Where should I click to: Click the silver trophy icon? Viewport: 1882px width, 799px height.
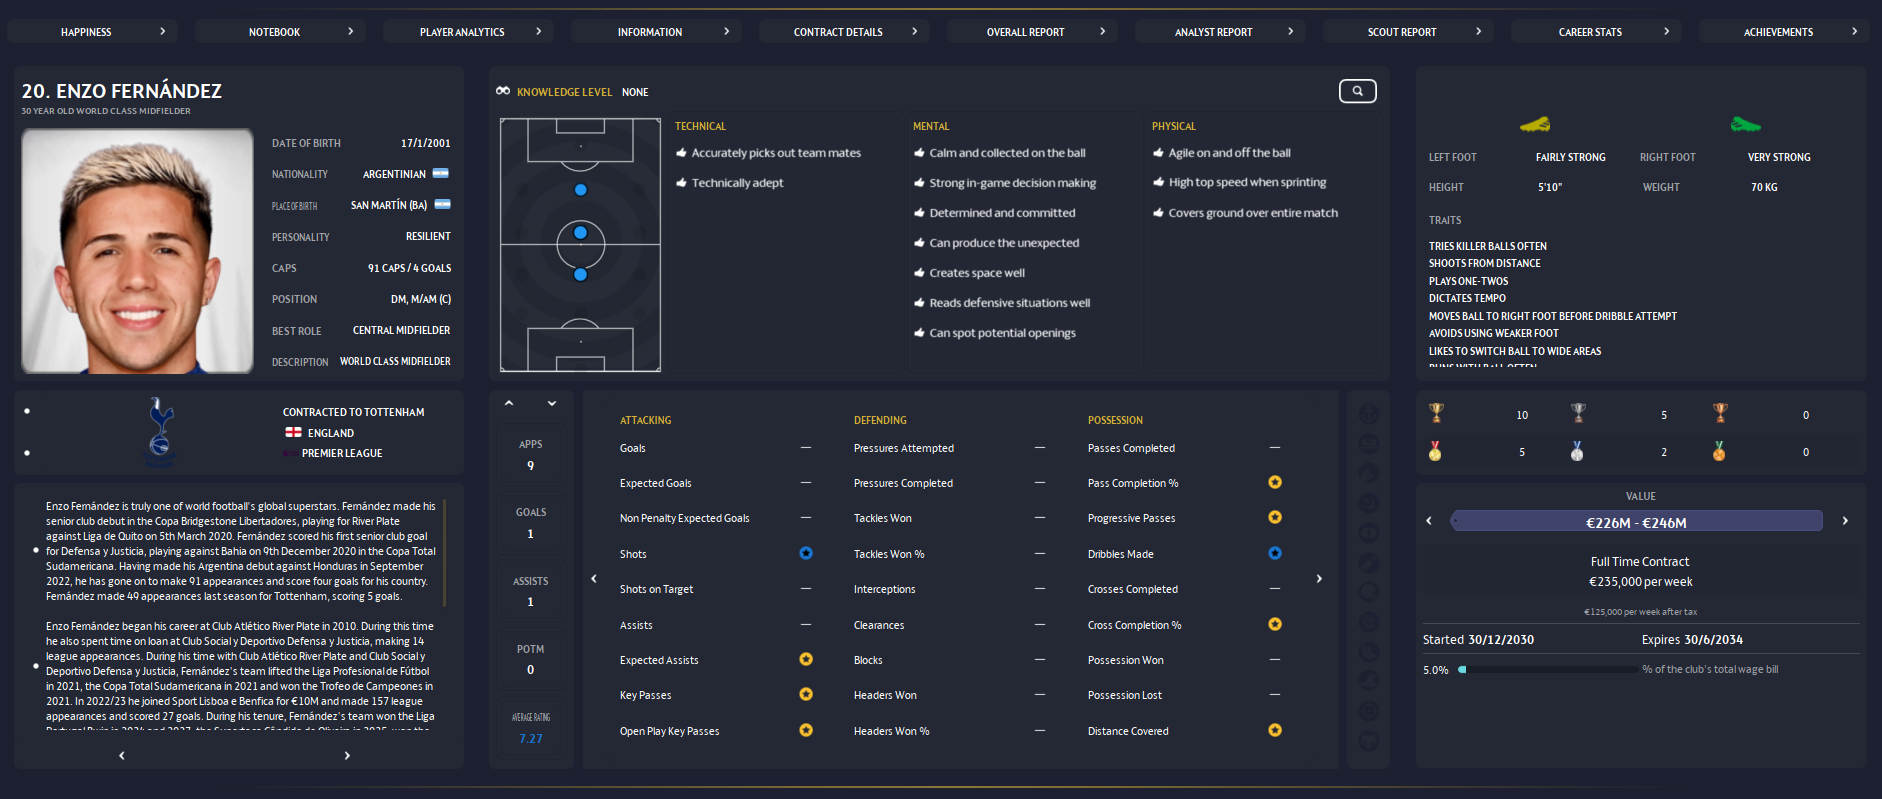[x=1578, y=412]
